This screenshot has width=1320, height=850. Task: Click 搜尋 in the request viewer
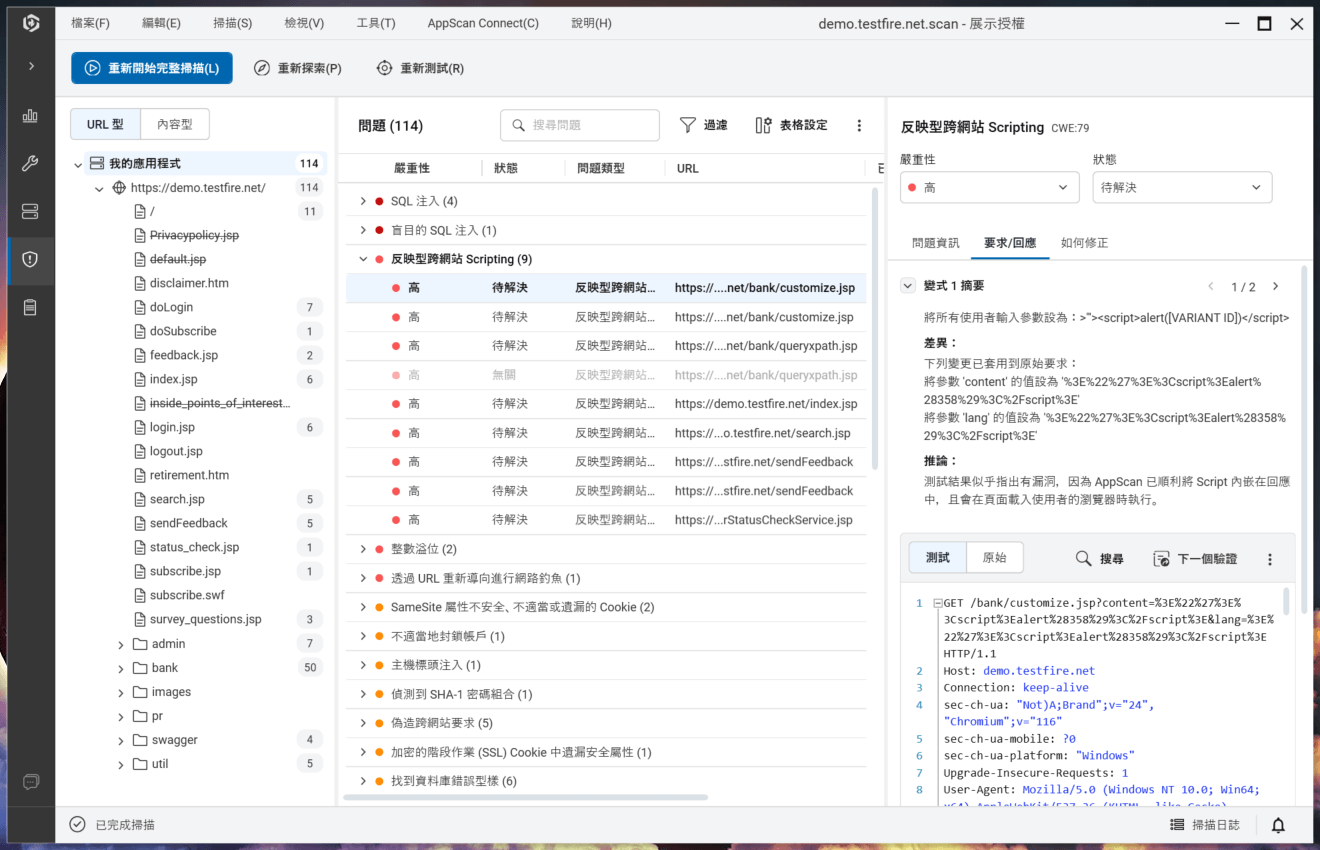(1099, 559)
